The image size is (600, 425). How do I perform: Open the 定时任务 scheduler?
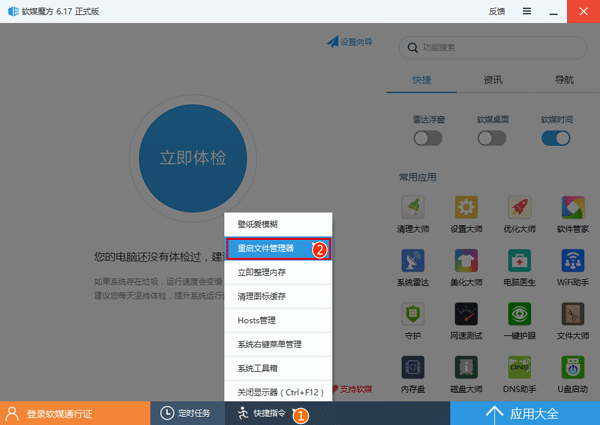[186, 413]
